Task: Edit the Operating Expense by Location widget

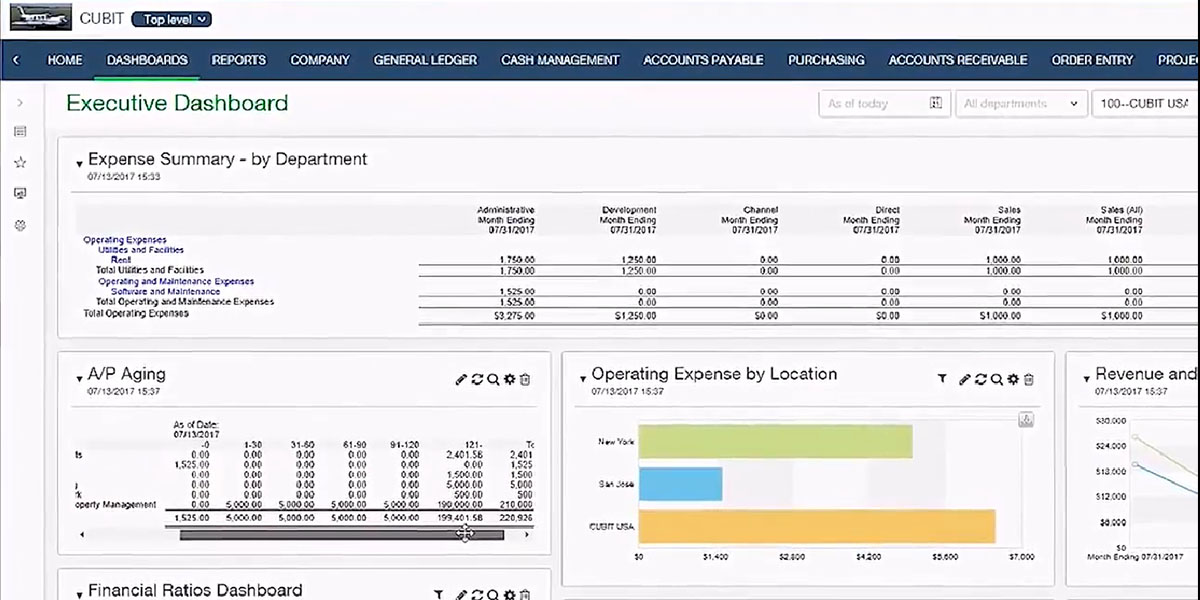Action: coord(966,380)
